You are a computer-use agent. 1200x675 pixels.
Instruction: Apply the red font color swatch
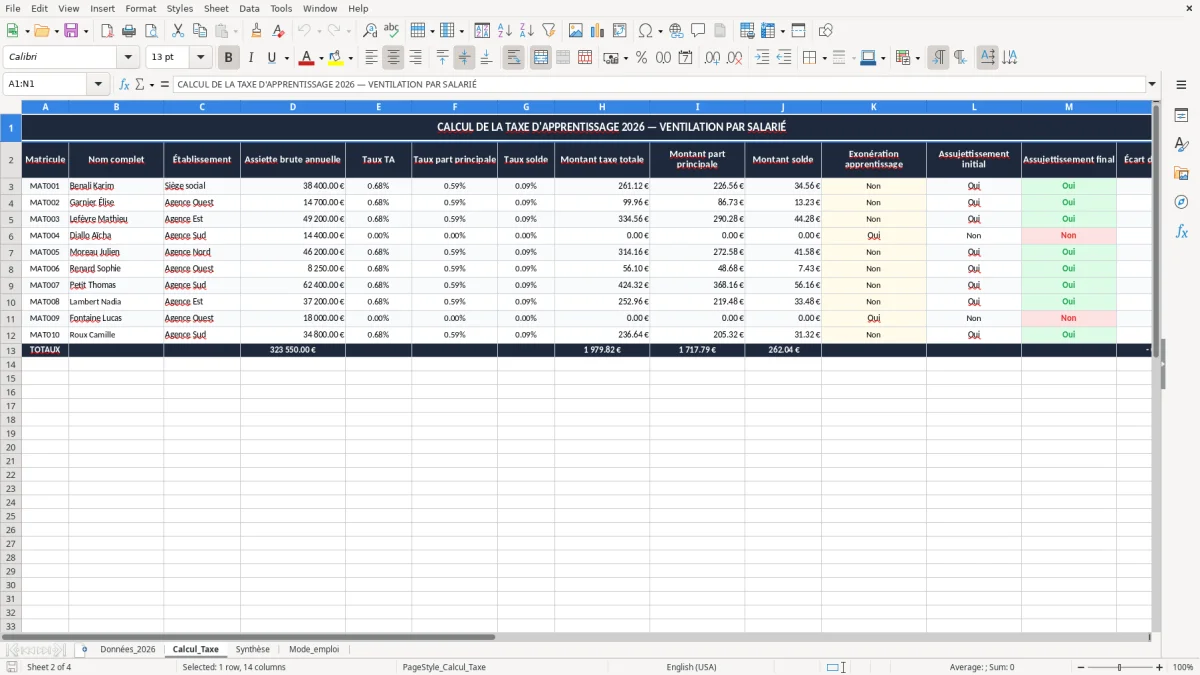[307, 58]
